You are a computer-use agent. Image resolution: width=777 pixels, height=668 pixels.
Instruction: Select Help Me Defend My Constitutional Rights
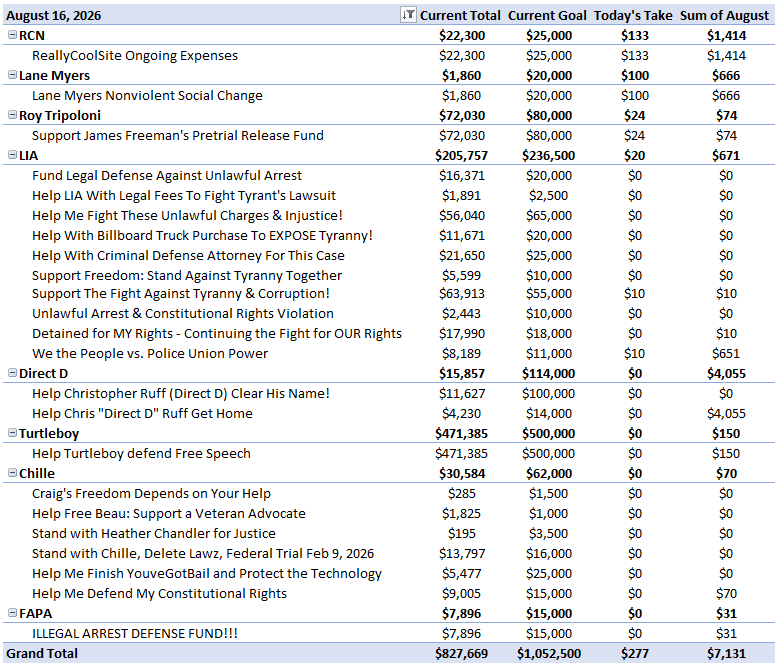(x=160, y=594)
